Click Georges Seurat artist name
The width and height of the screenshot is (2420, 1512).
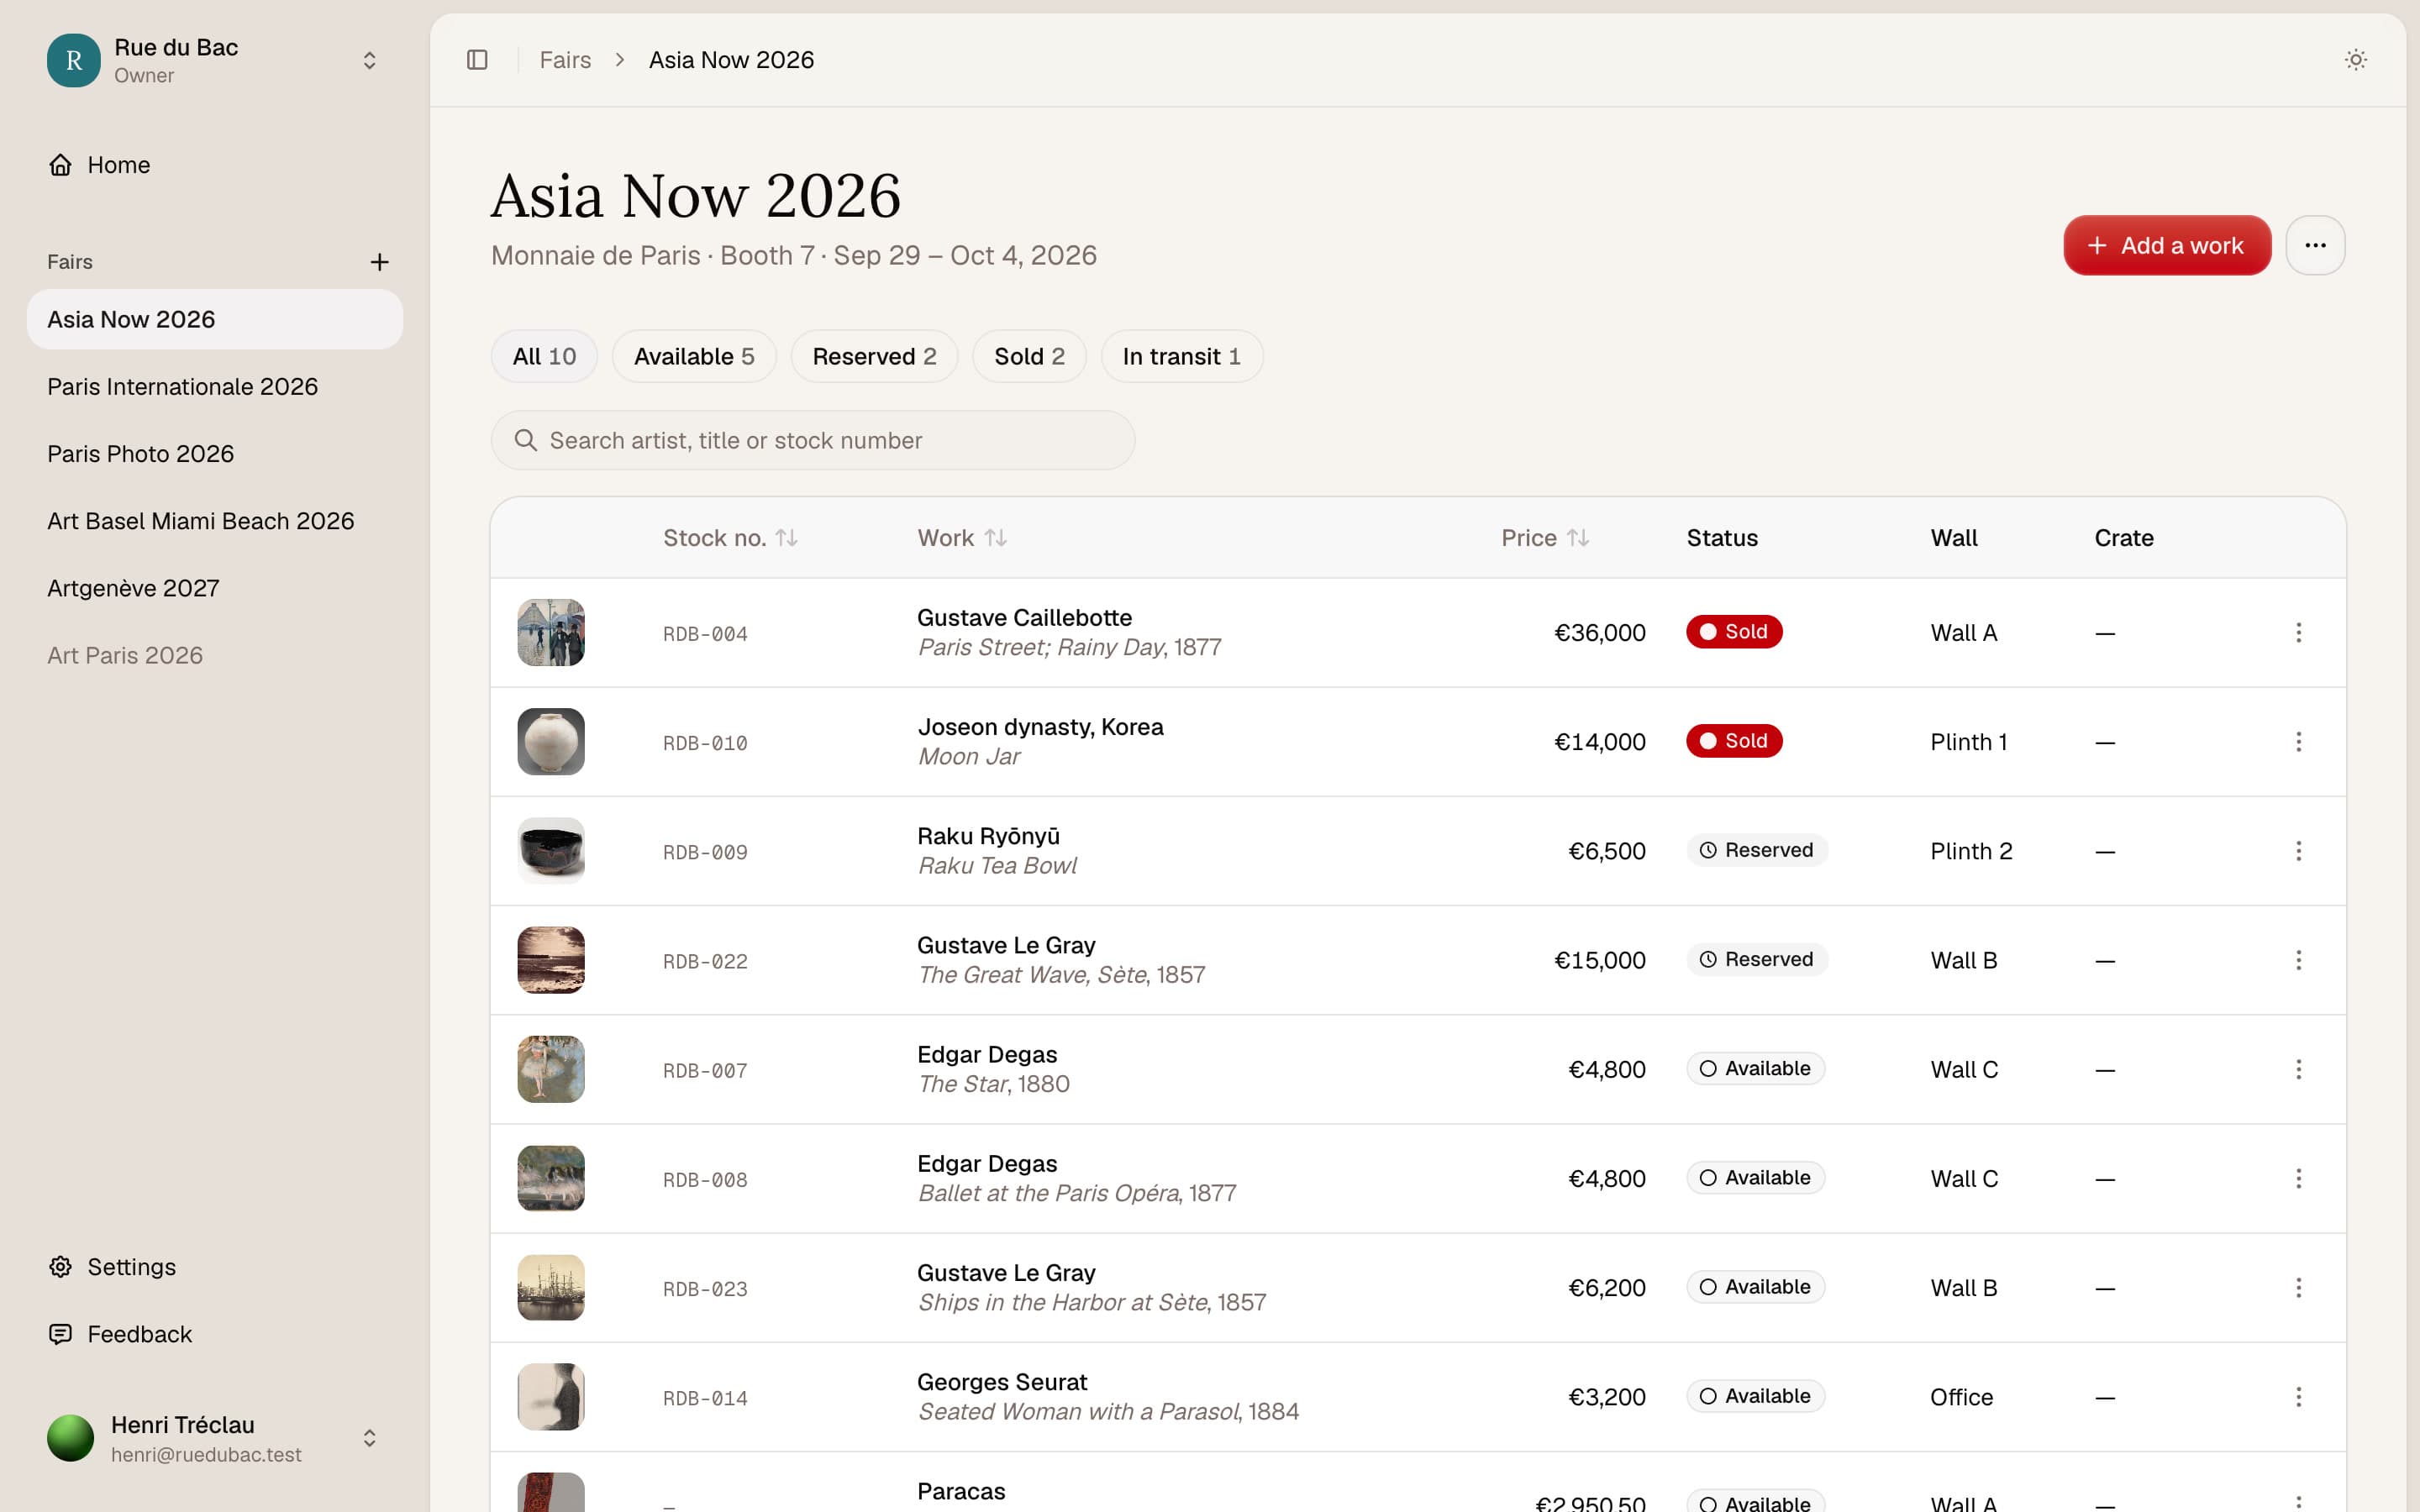pyautogui.click(x=1001, y=1382)
